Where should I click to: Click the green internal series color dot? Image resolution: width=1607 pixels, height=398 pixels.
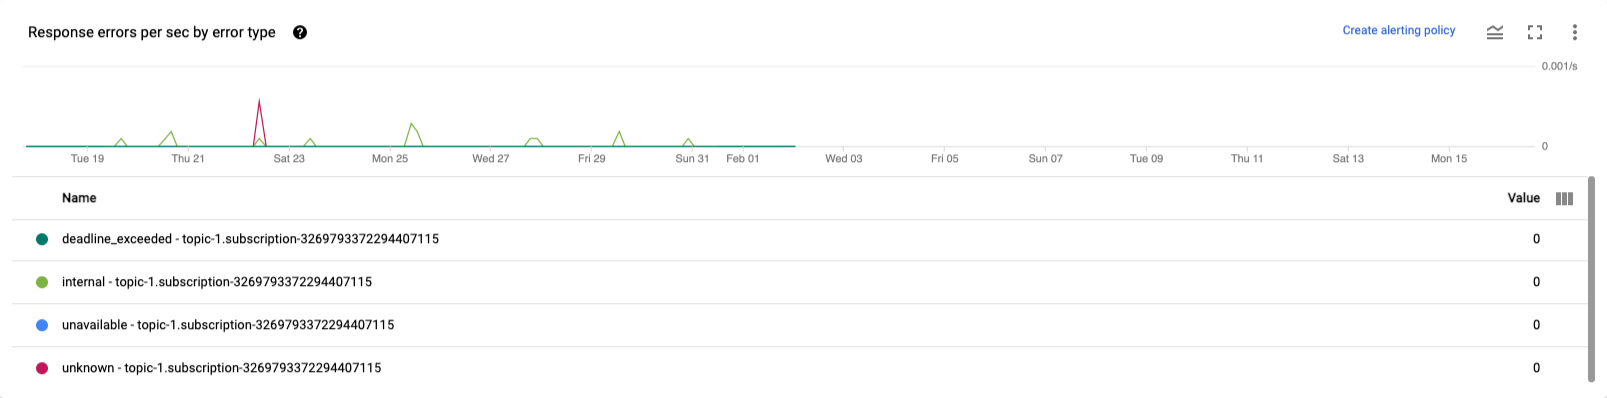[42, 282]
